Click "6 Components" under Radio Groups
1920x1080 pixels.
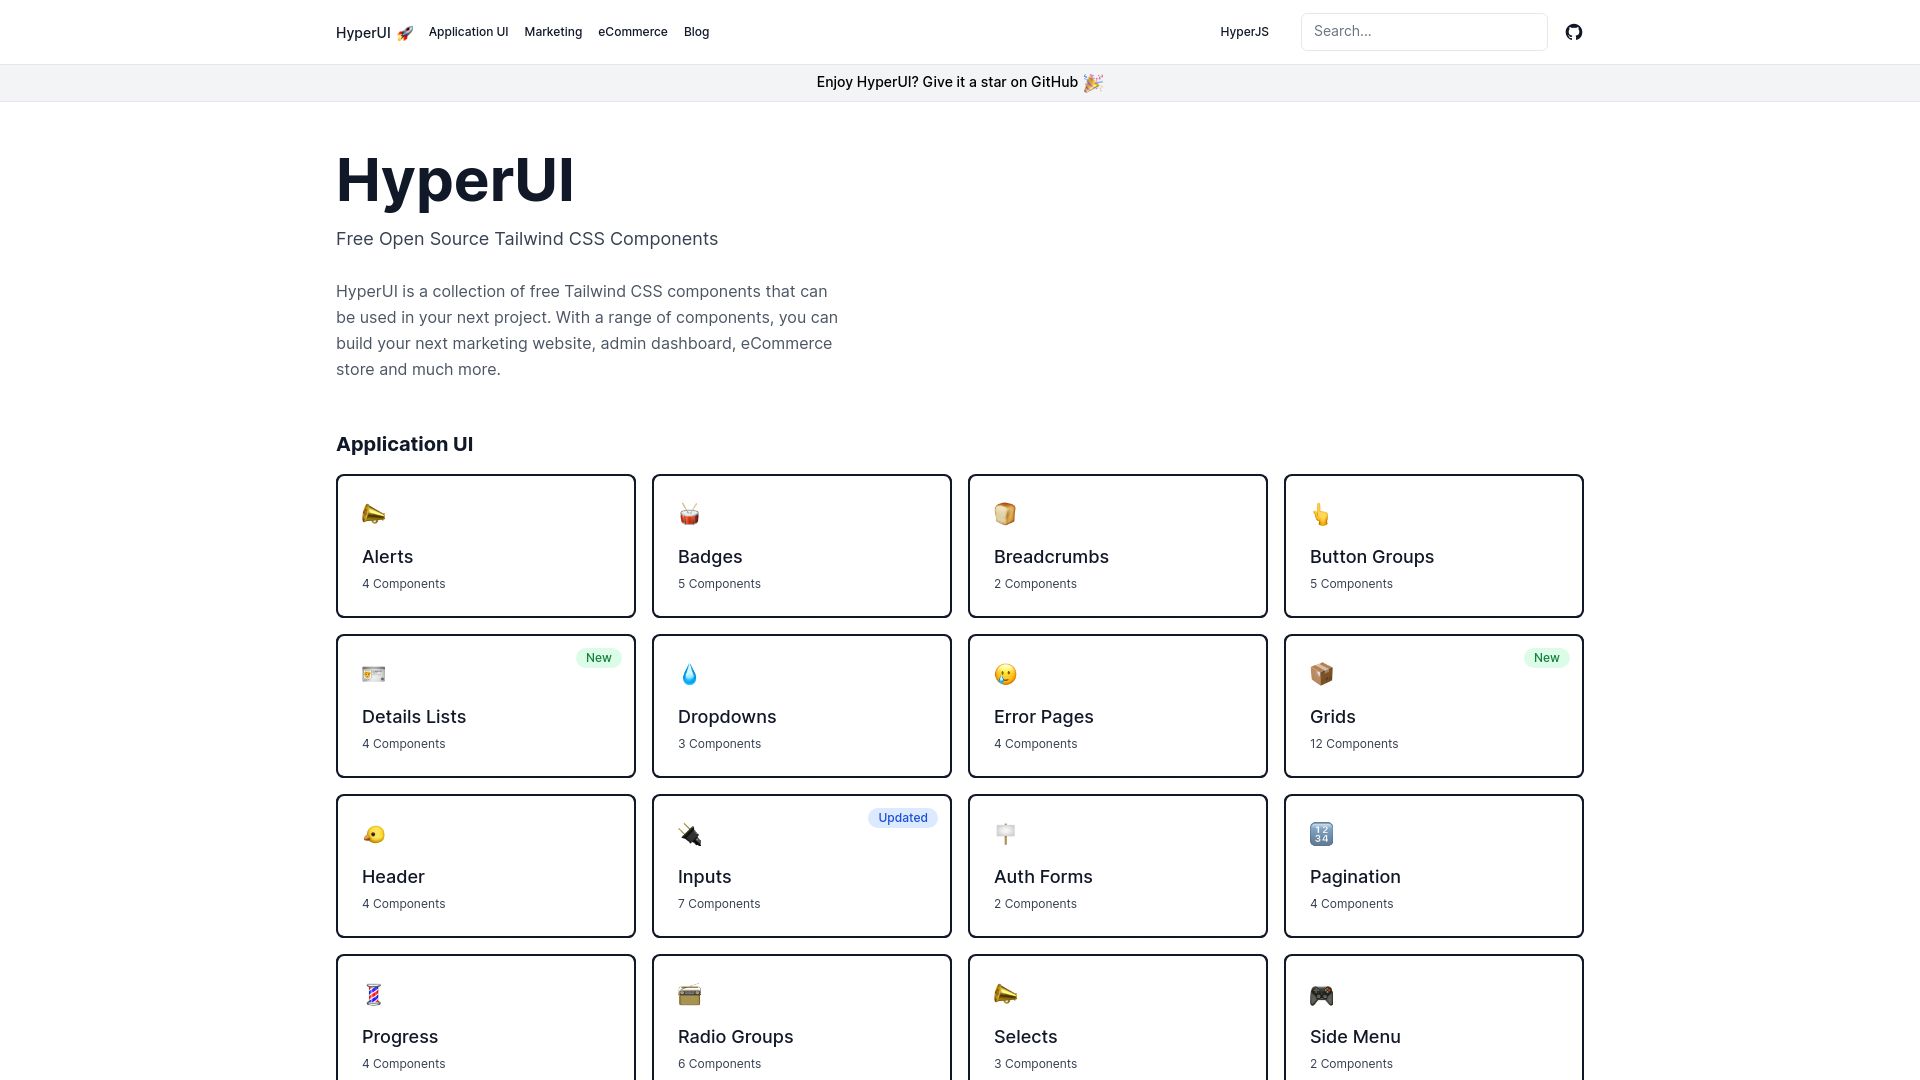click(x=719, y=1064)
